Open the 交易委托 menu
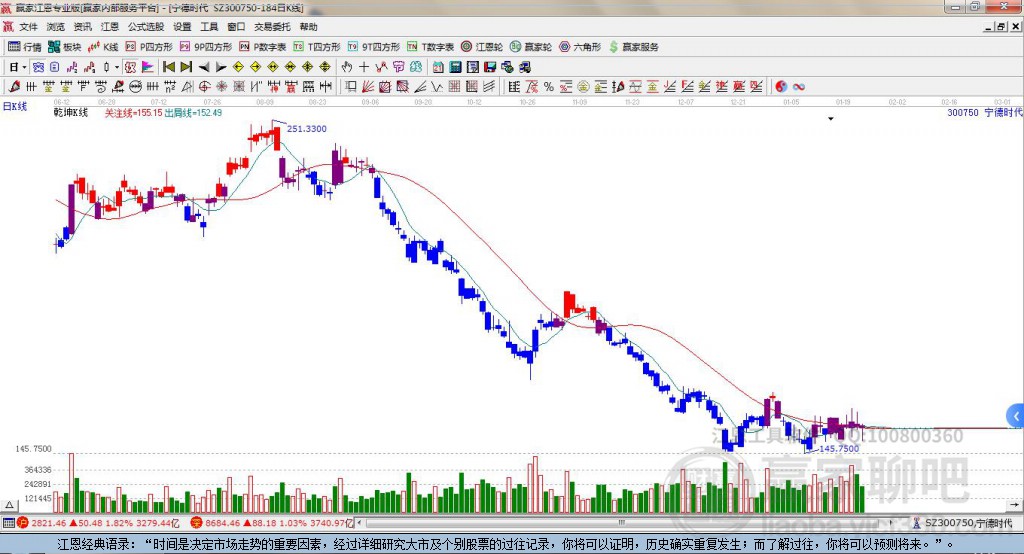Viewport: 1024px width, 554px height. click(272, 27)
